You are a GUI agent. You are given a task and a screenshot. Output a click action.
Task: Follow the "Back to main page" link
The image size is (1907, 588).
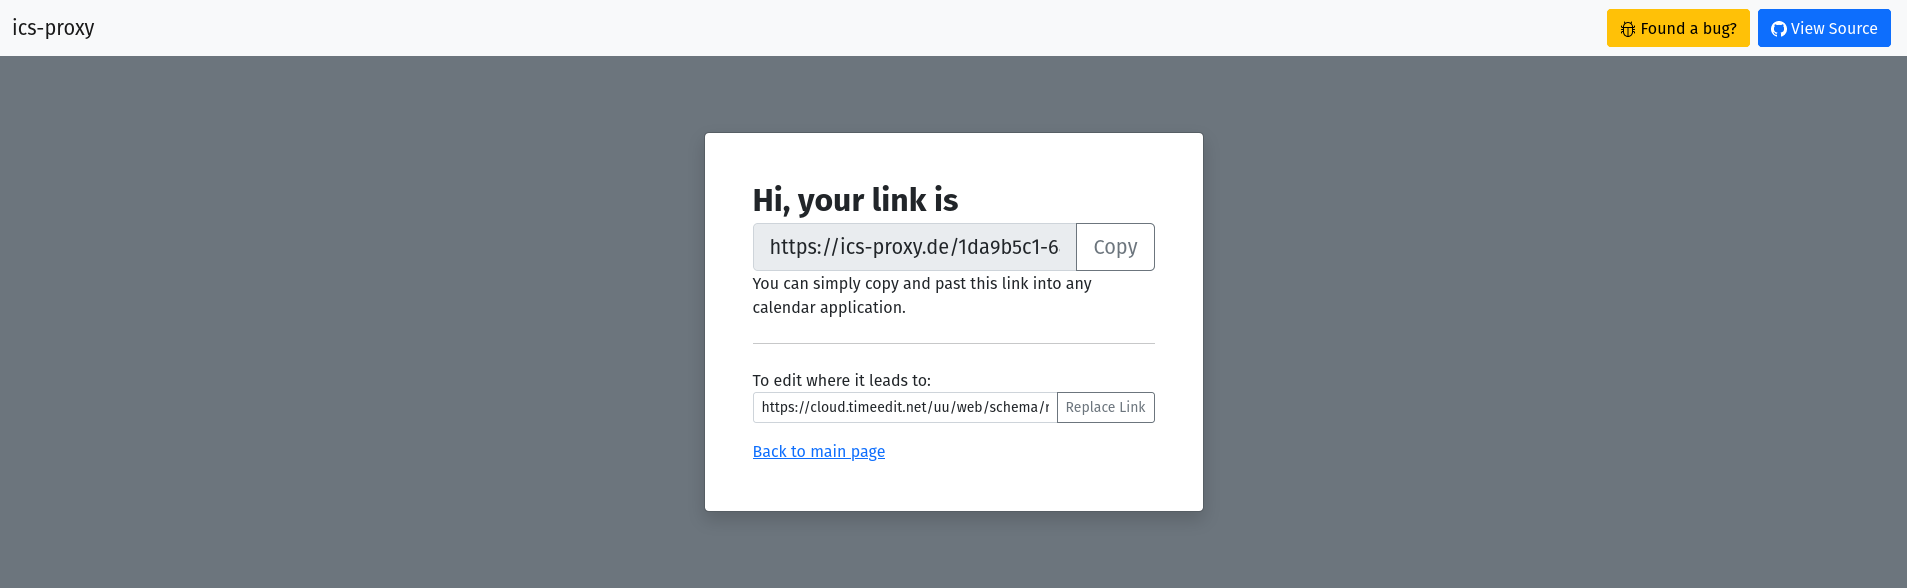pyautogui.click(x=818, y=452)
